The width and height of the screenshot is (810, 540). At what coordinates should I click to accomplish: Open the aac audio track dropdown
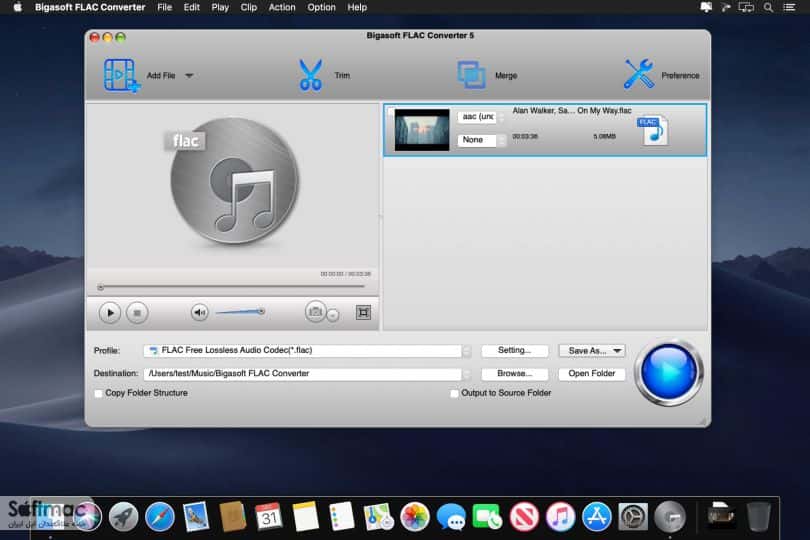coord(481,117)
